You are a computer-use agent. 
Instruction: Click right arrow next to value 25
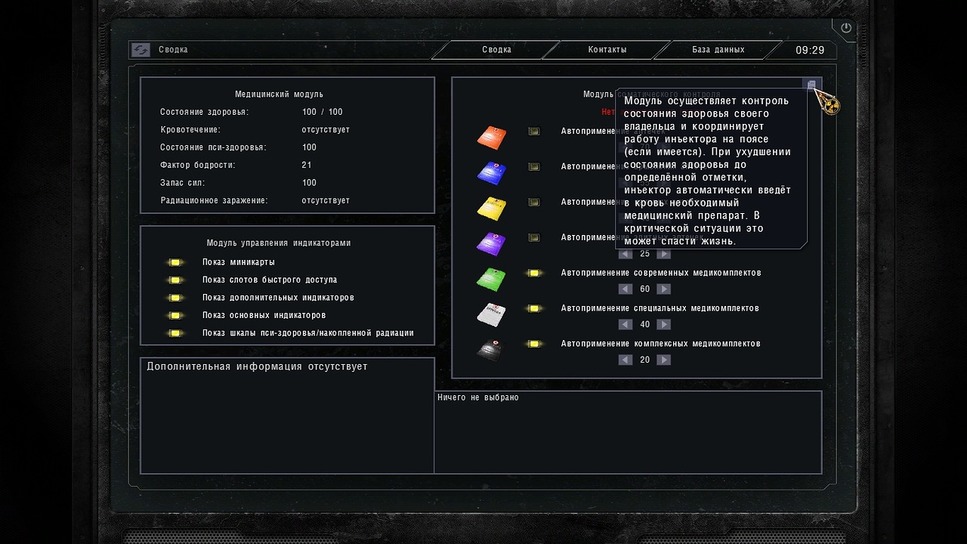(x=664, y=253)
